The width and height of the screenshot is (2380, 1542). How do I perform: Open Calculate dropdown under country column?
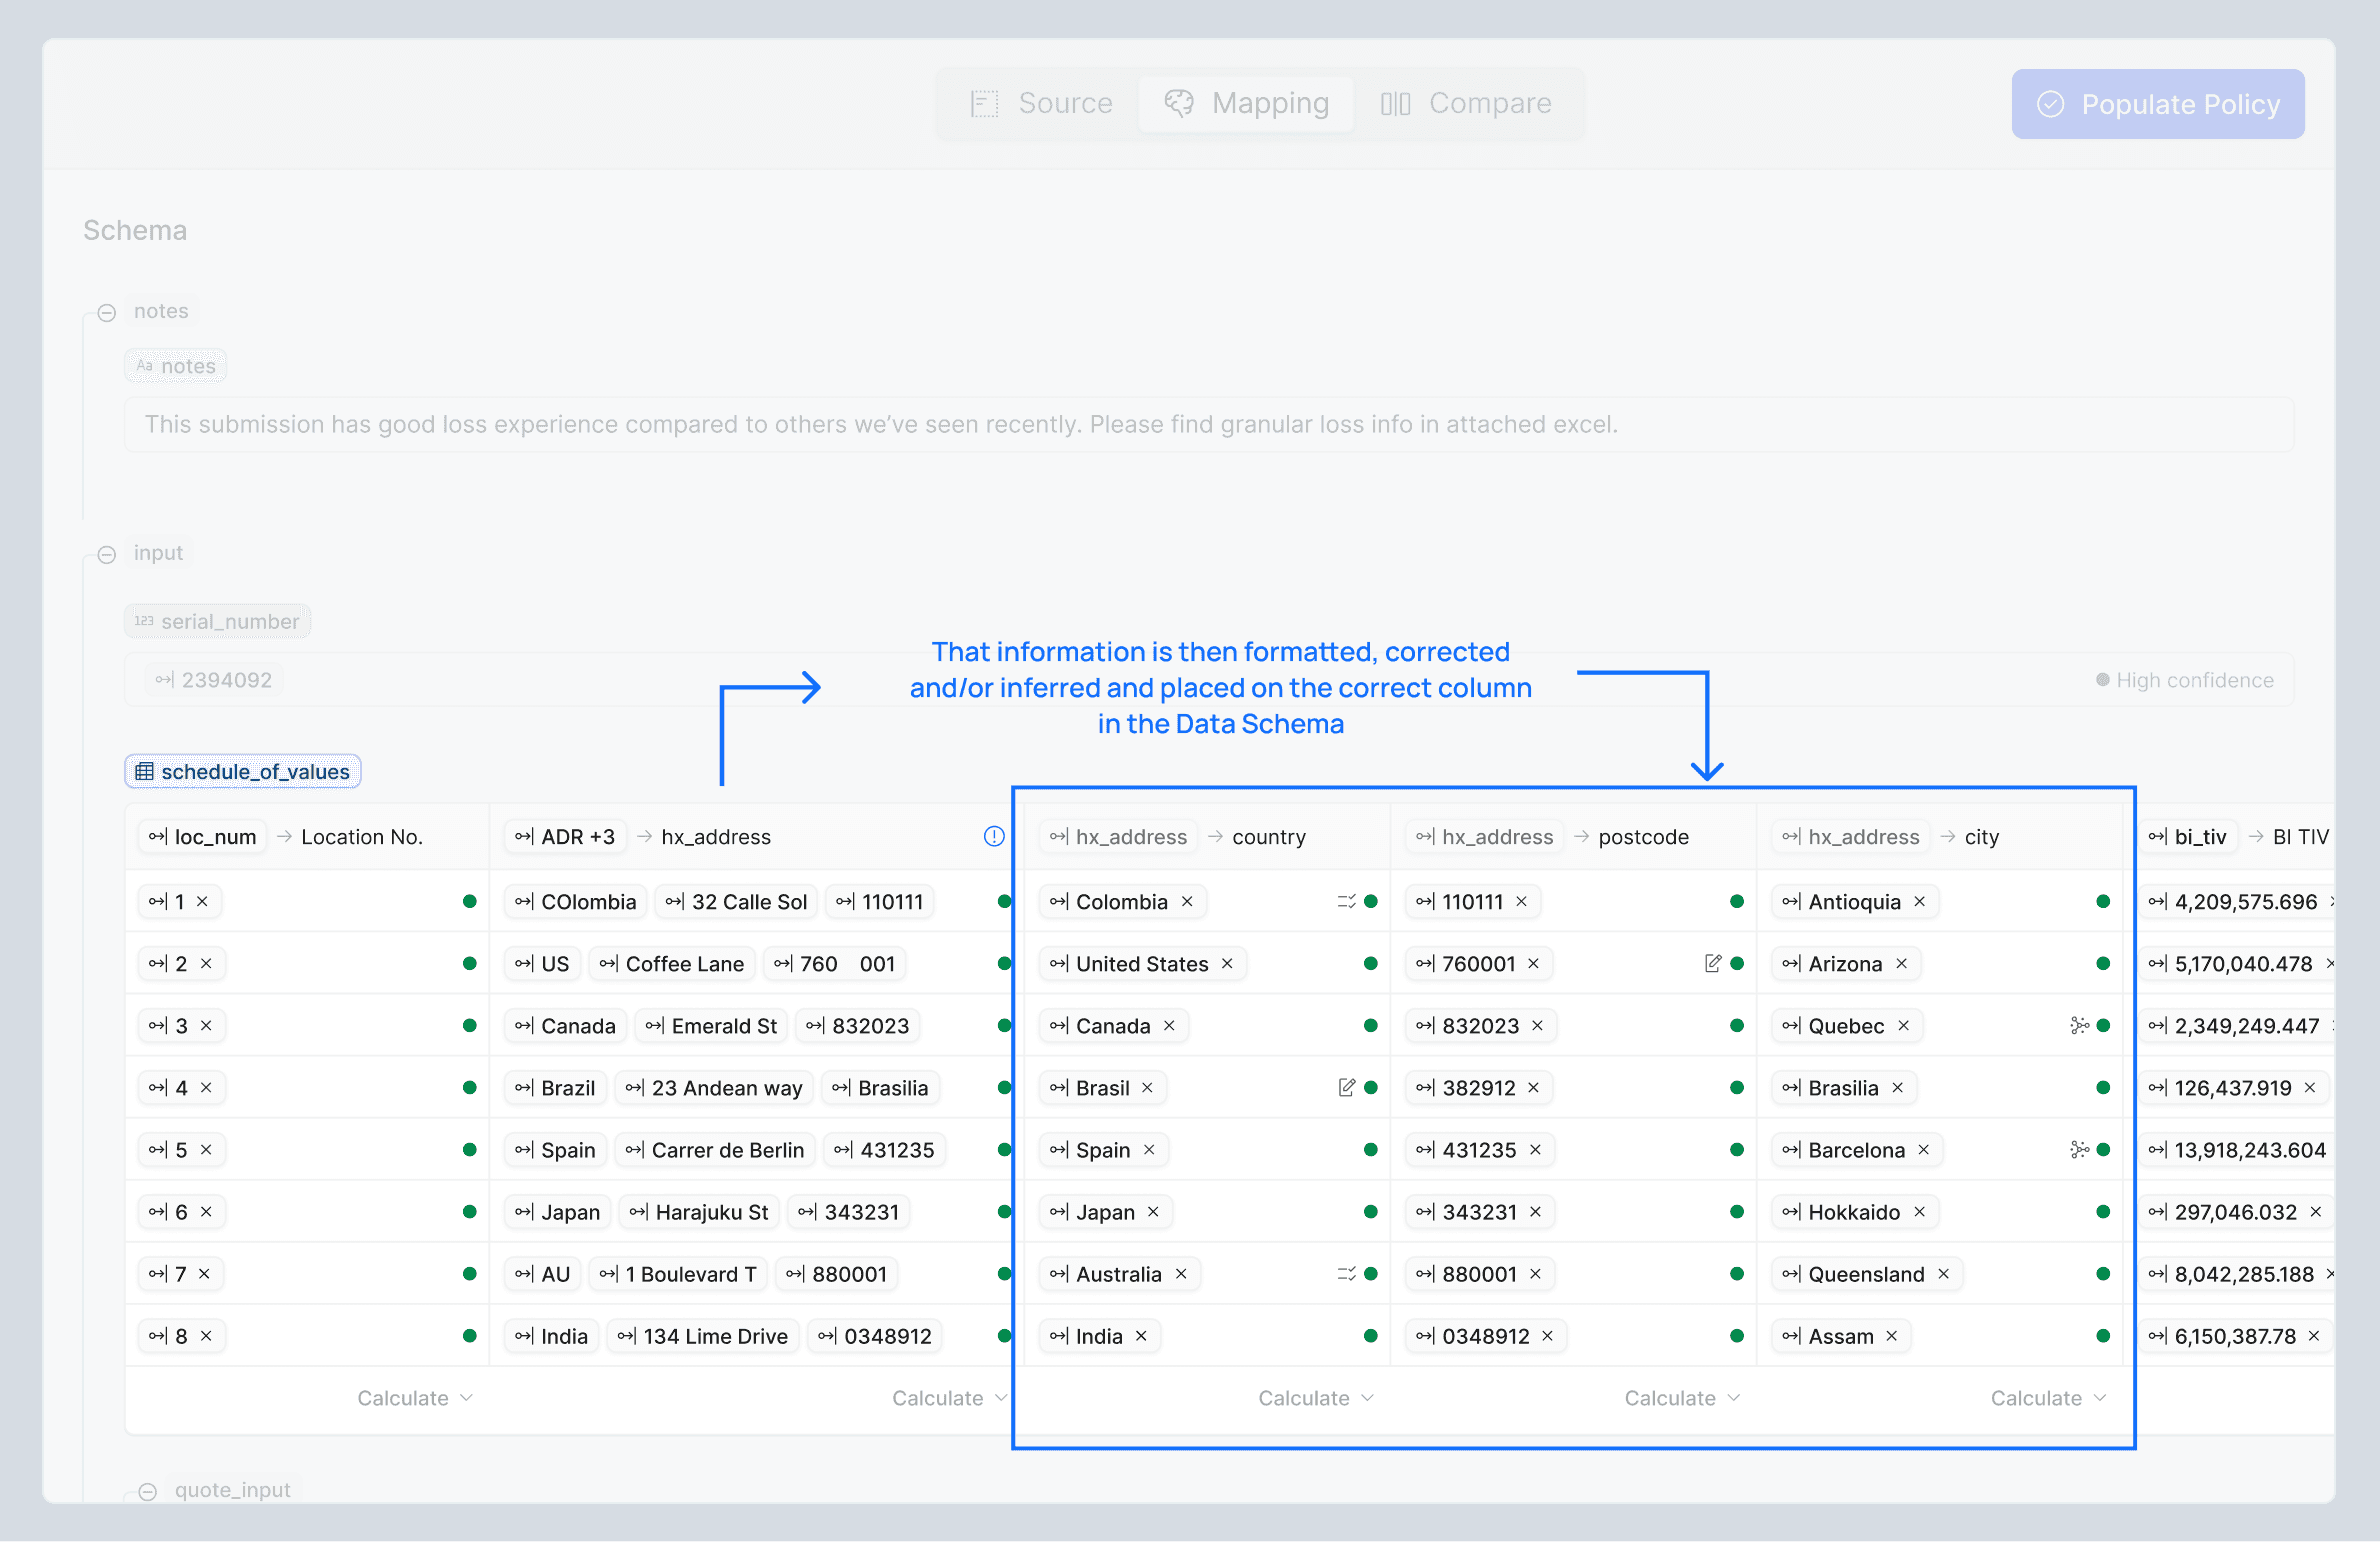[1315, 1397]
